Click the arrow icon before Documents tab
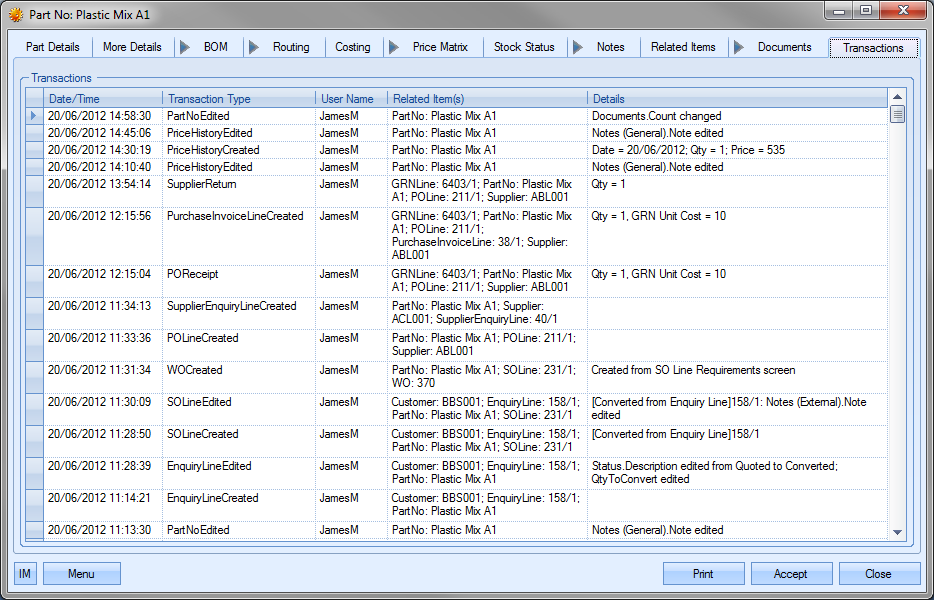Screen dimensions: 934x600 point(738,47)
